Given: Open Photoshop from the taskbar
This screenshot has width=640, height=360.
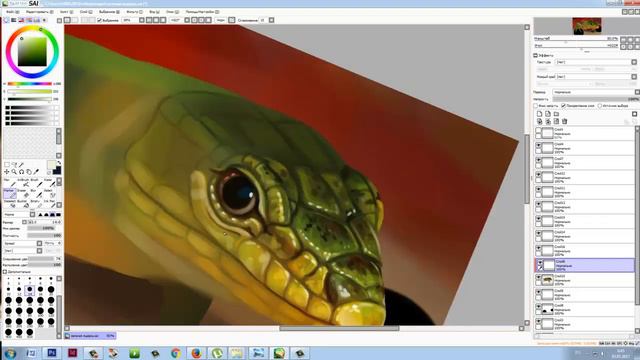Looking at the screenshot, I should tap(51, 353).
